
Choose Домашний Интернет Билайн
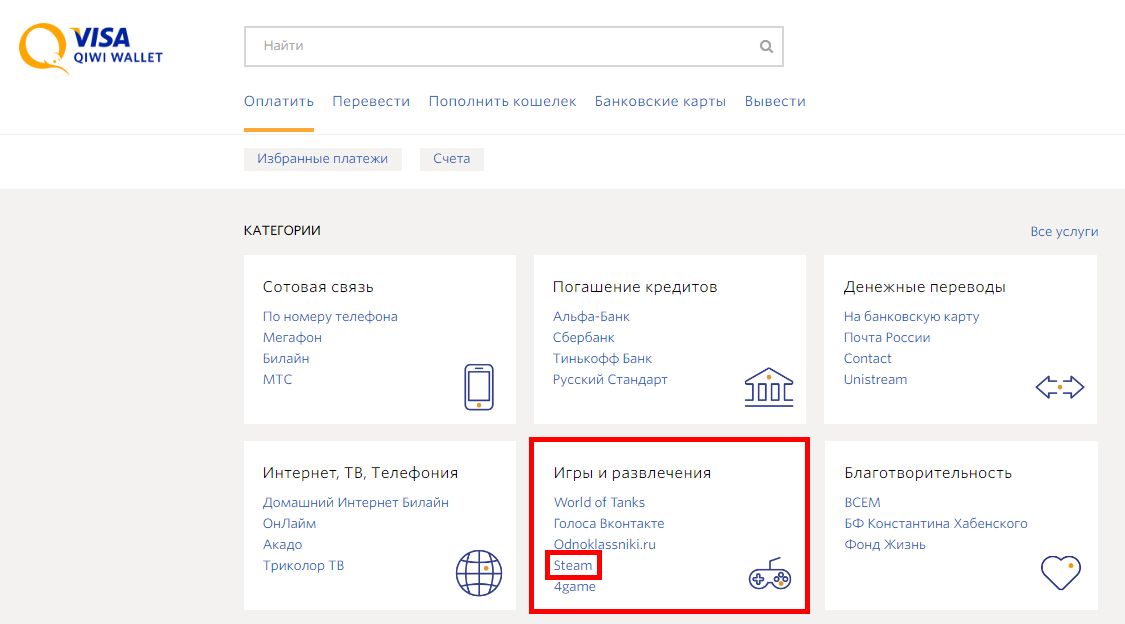(356, 502)
